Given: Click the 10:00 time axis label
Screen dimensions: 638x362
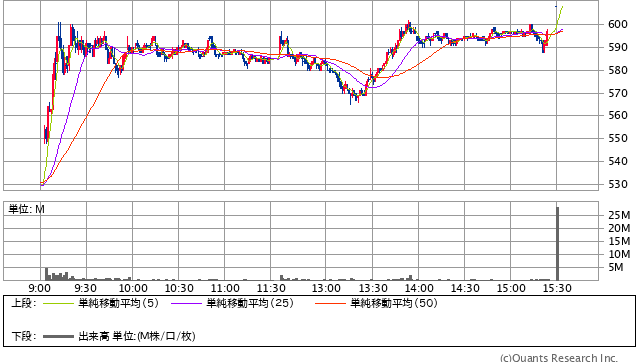Looking at the screenshot, I should point(133,288).
